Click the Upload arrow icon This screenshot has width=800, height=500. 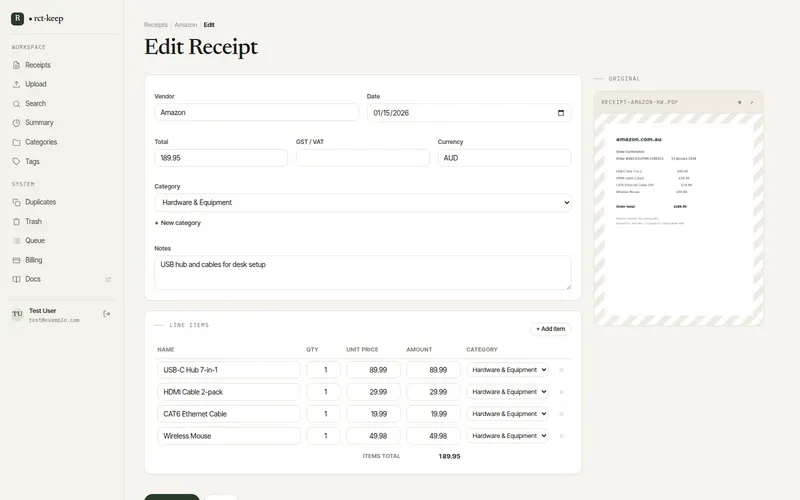[16, 84]
